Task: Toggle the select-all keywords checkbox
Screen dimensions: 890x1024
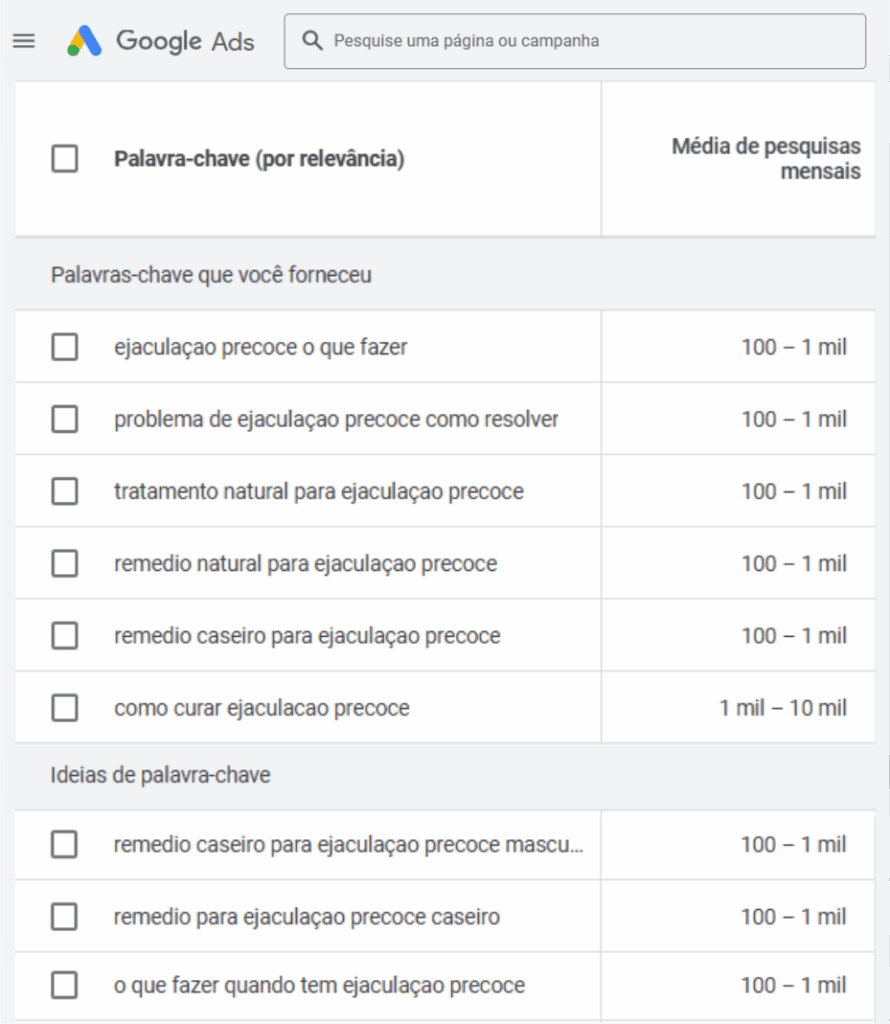Action: tap(65, 159)
